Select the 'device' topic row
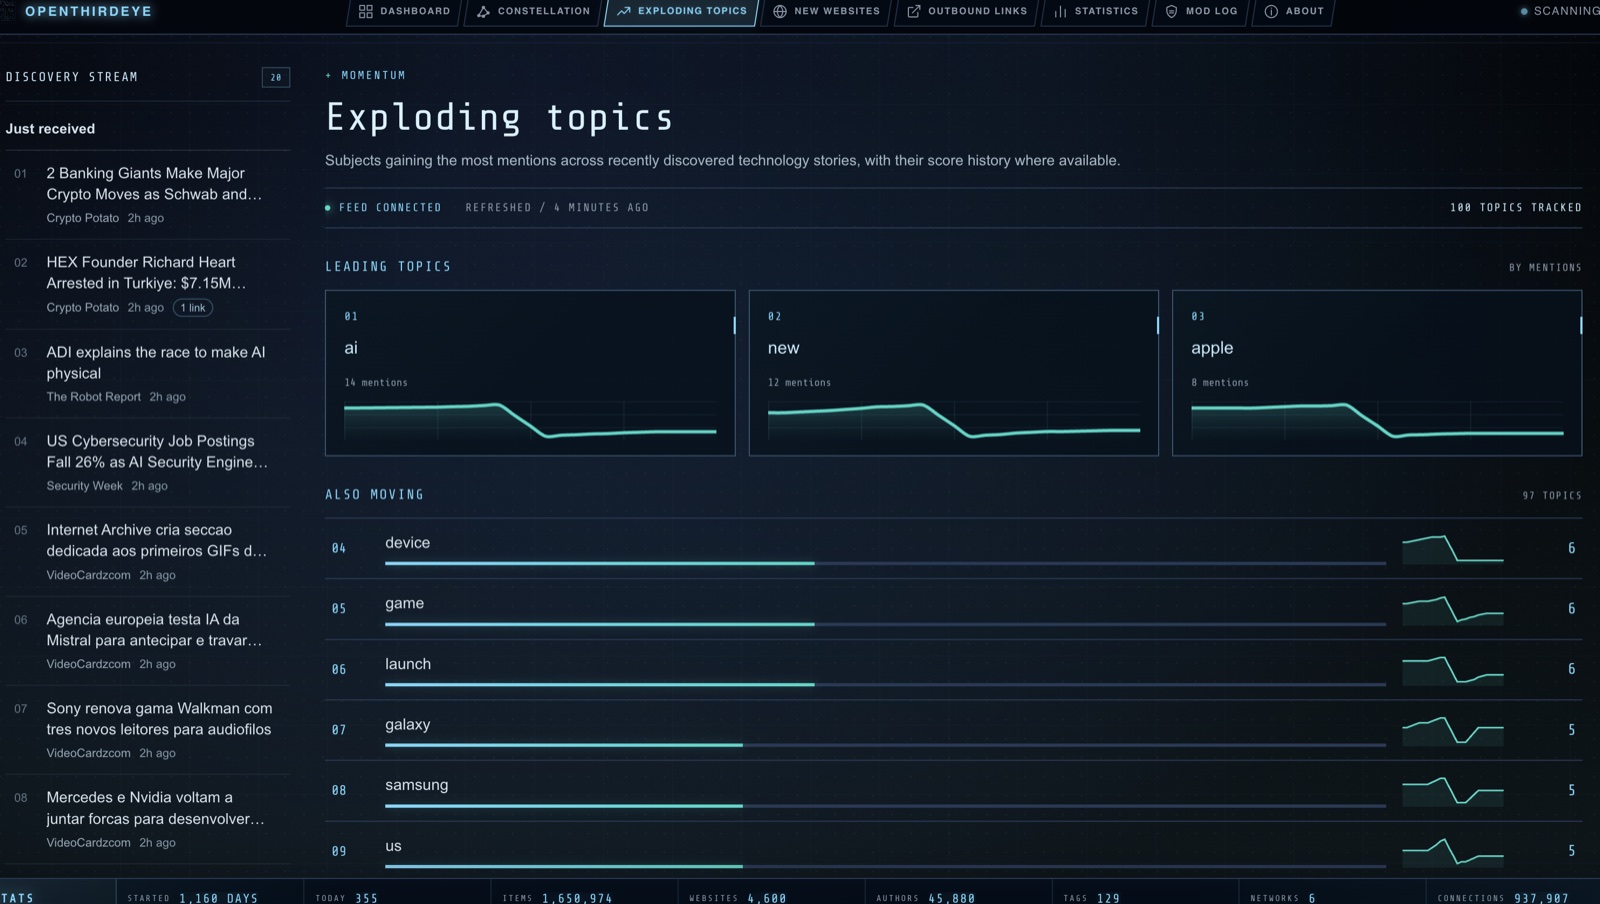The image size is (1600, 904). (x=953, y=548)
